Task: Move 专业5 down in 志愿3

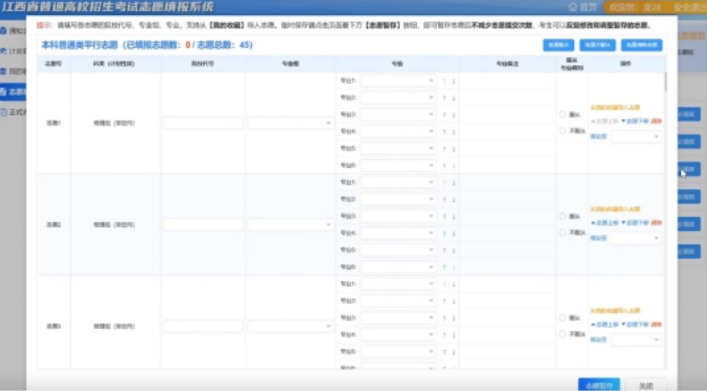Action: click(x=454, y=352)
